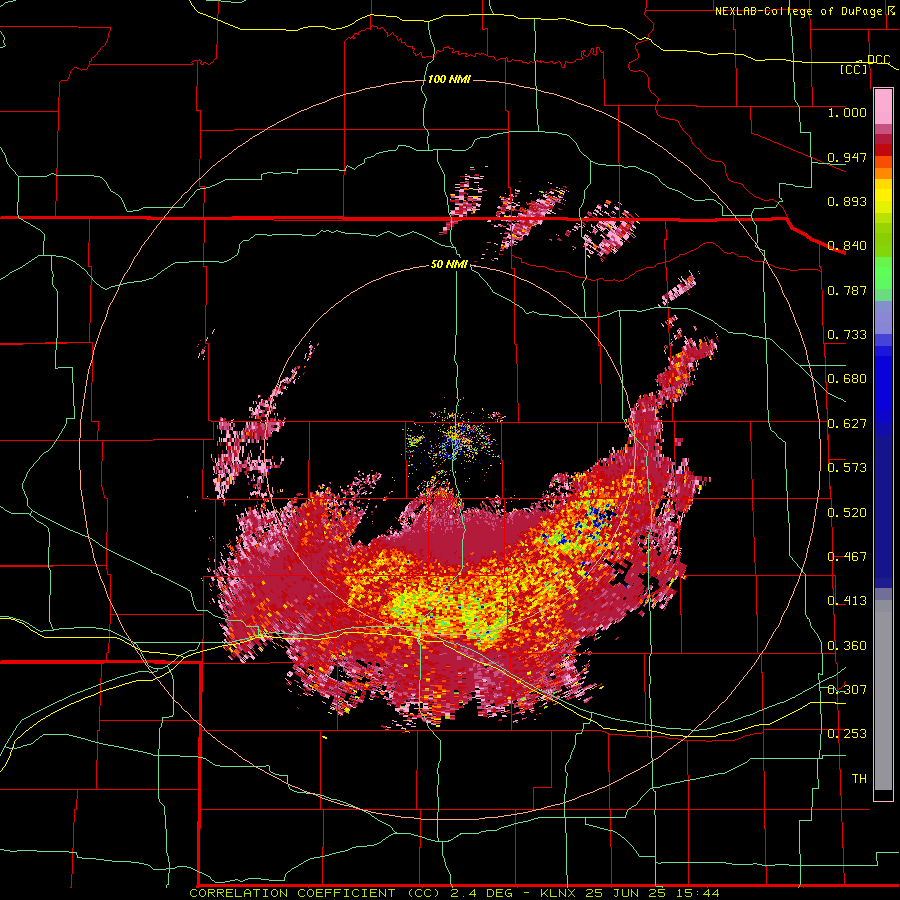The width and height of the screenshot is (900, 900).
Task: Click the DCC legend label
Action: pos(878,60)
